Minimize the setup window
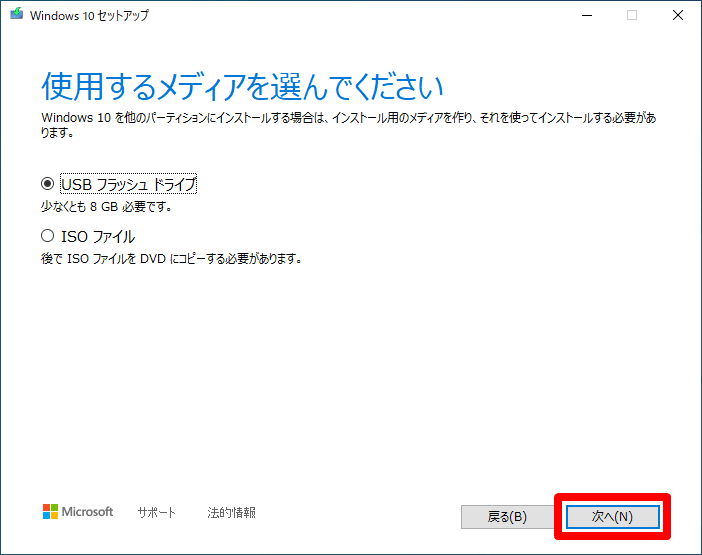702x555 pixels. (x=587, y=15)
